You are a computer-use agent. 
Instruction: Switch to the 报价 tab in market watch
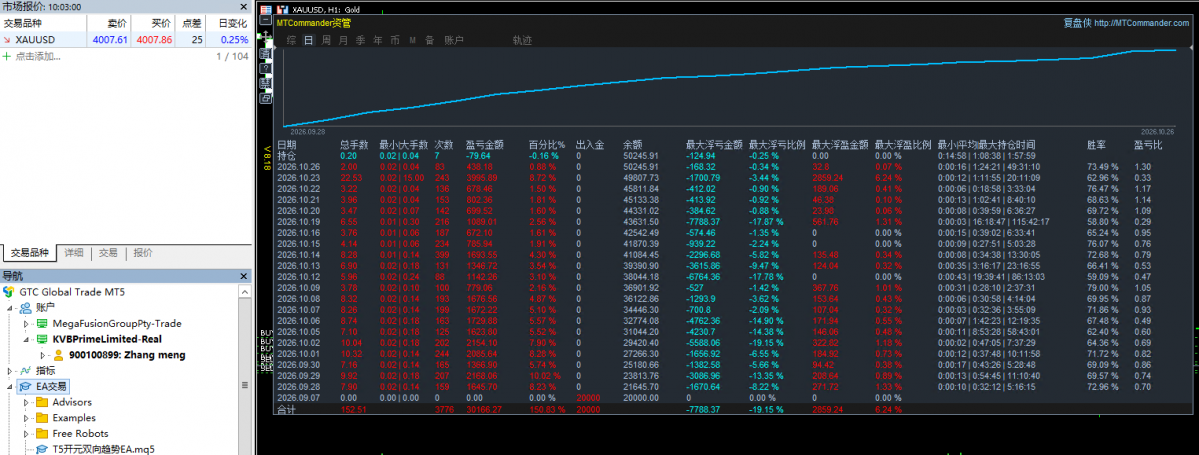click(142, 253)
